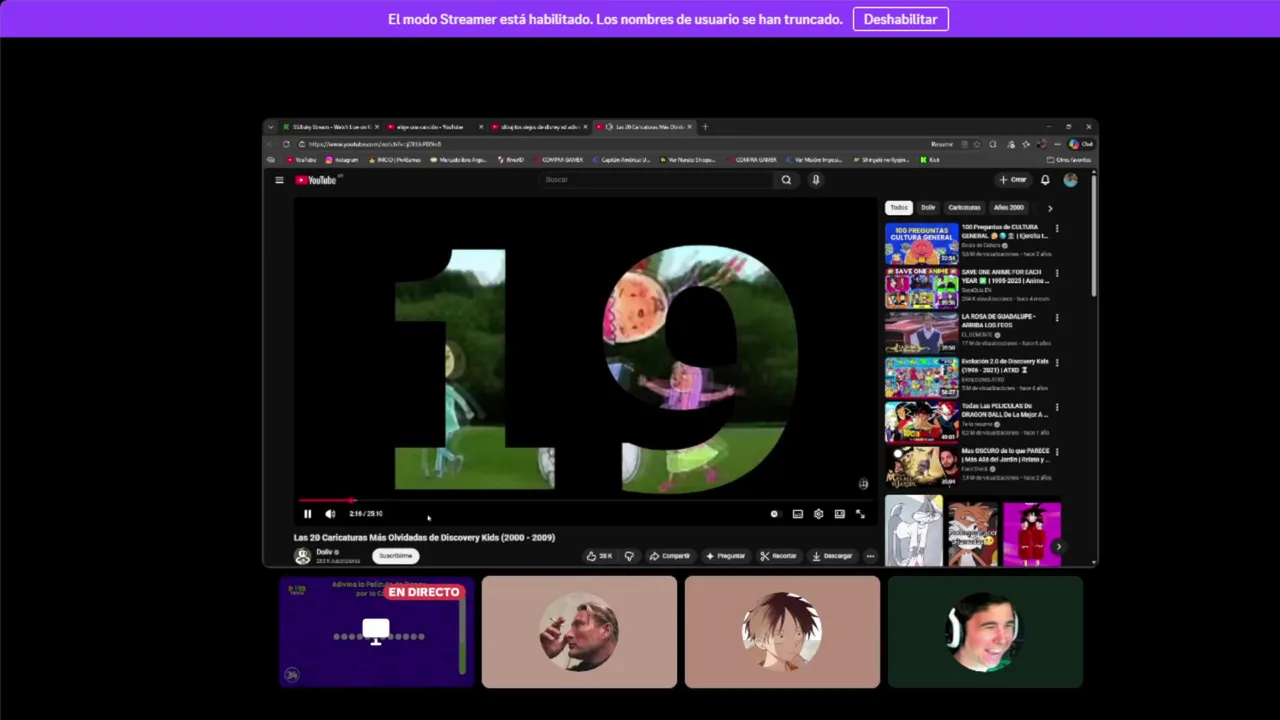
Task: Click the Preguntar button
Action: point(725,556)
